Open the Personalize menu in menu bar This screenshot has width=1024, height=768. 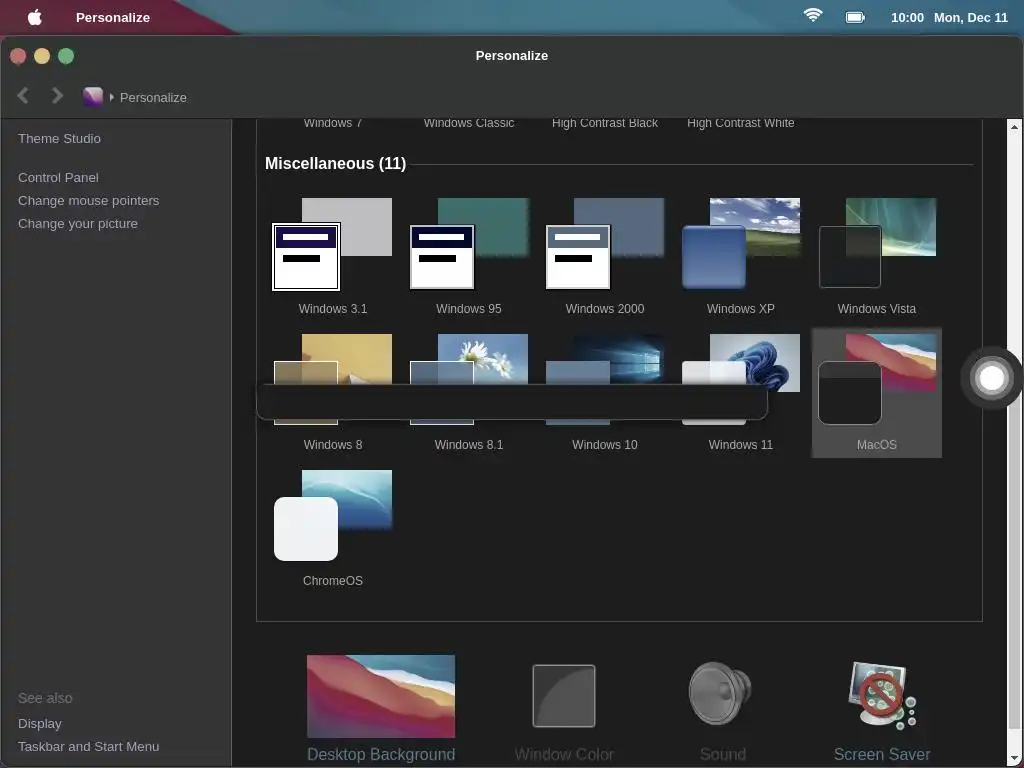pos(113,18)
